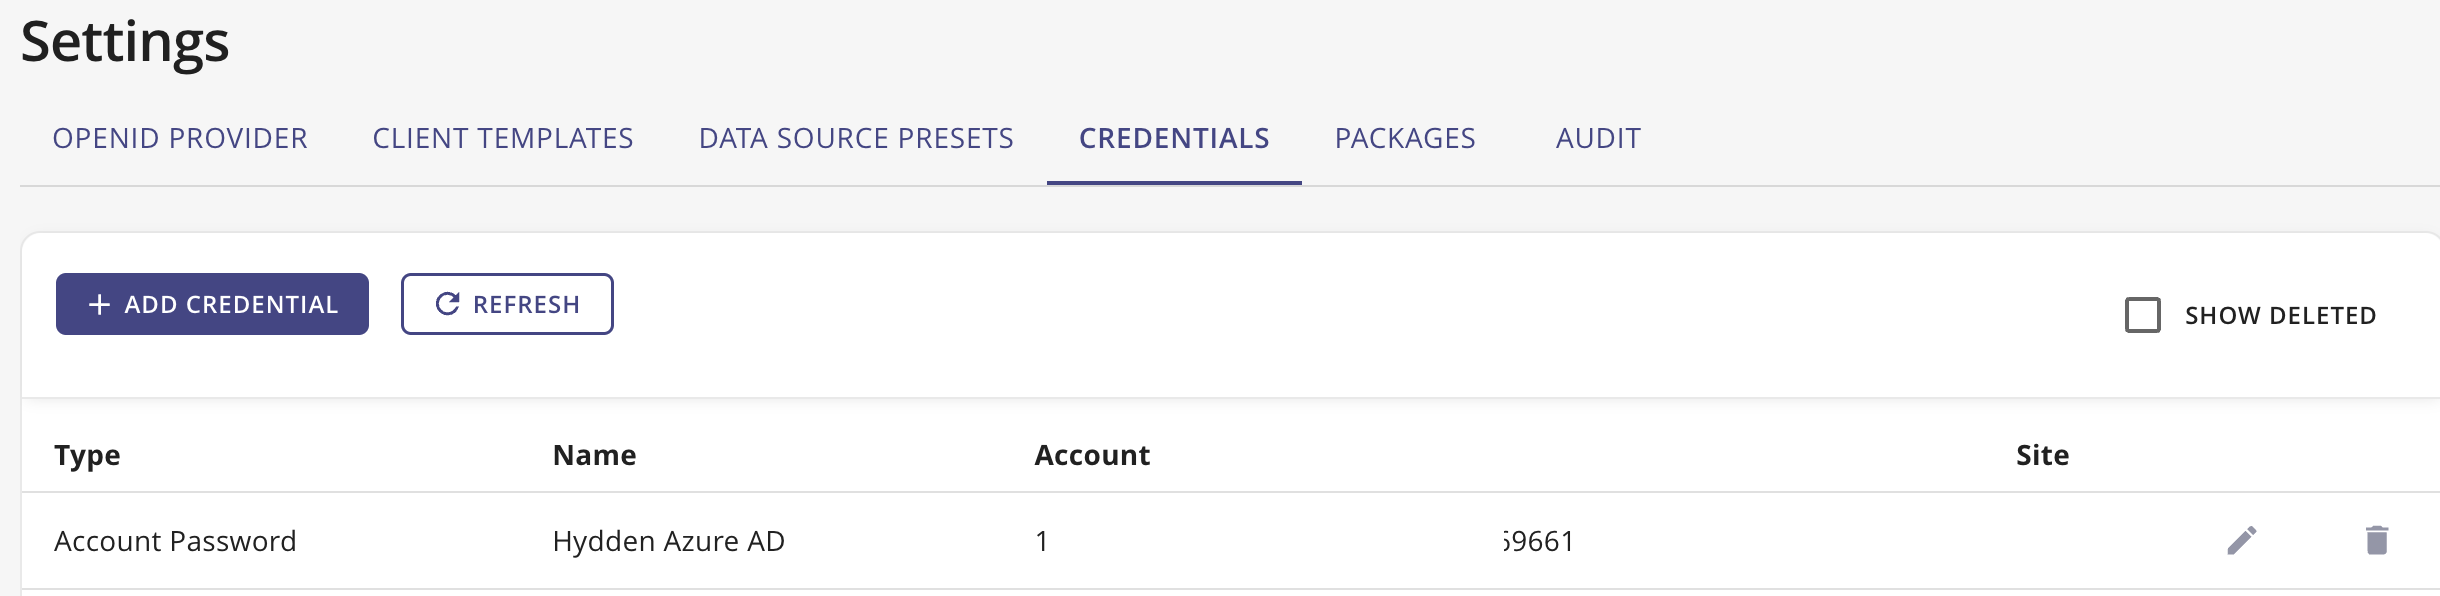Open the Audit tab
Screen dimensions: 2440x596
tap(1597, 139)
